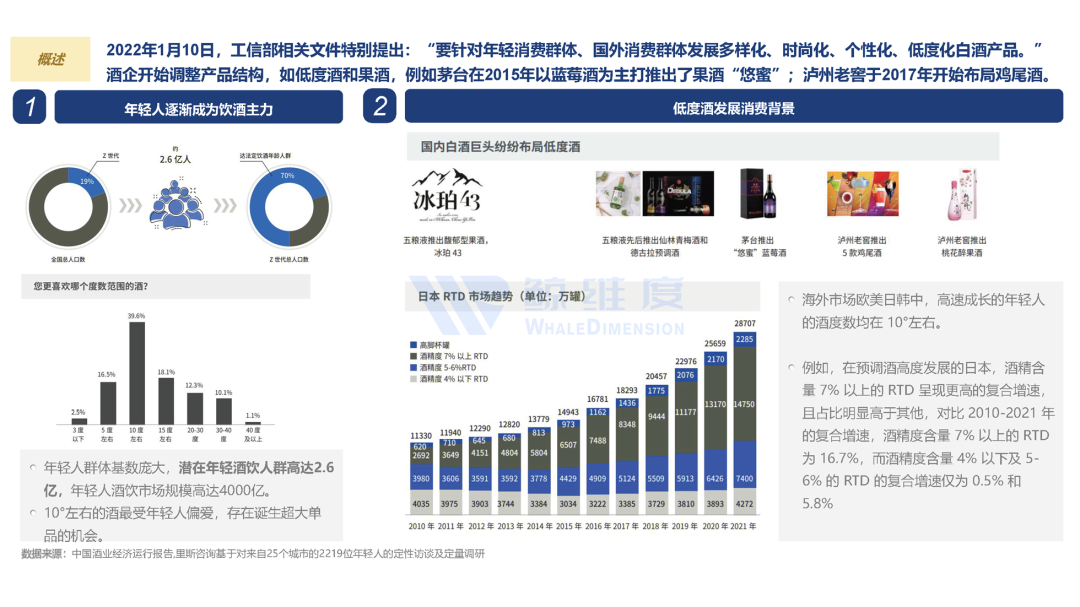The image size is (1080, 607).
Task: Select the 9444 segment of the 2018 bar
Action: tap(656, 426)
